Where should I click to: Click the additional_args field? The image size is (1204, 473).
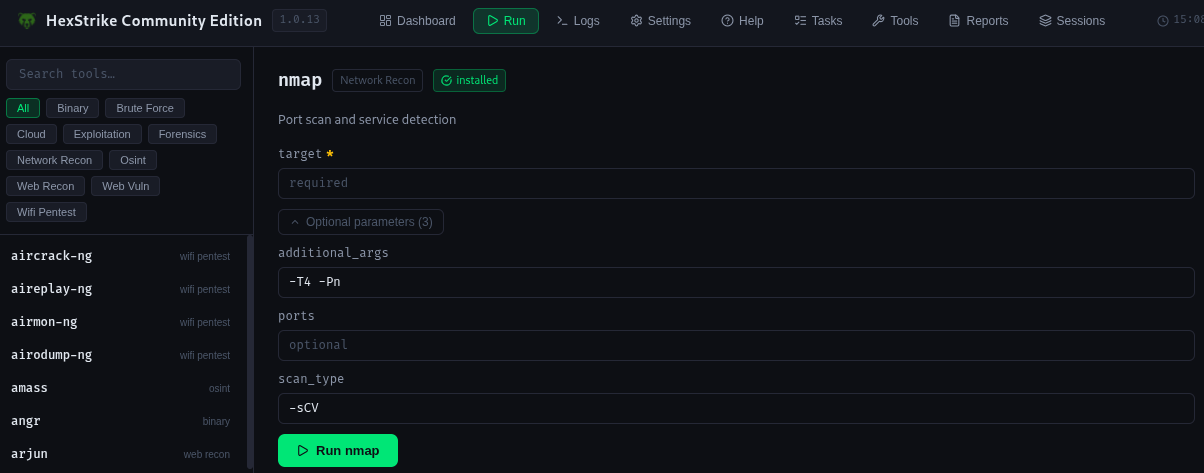736,282
